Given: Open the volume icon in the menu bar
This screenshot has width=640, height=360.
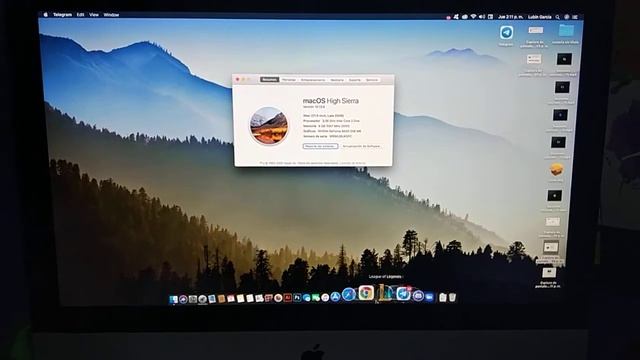Looking at the screenshot, I should pyautogui.click(x=482, y=16).
